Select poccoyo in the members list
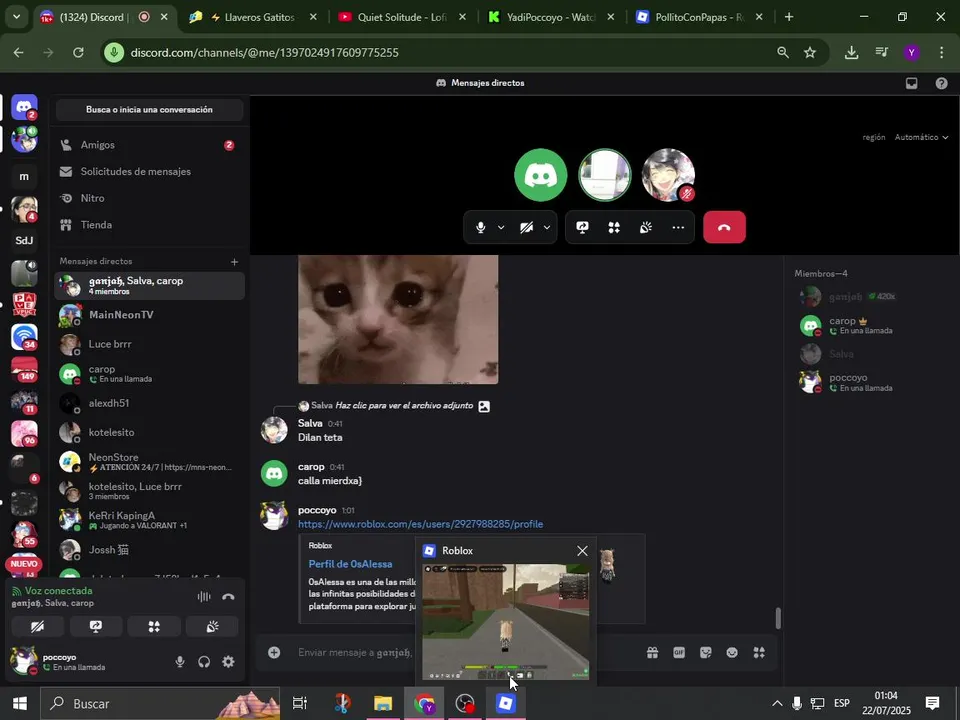Viewport: 960px width, 720px height. point(871,382)
